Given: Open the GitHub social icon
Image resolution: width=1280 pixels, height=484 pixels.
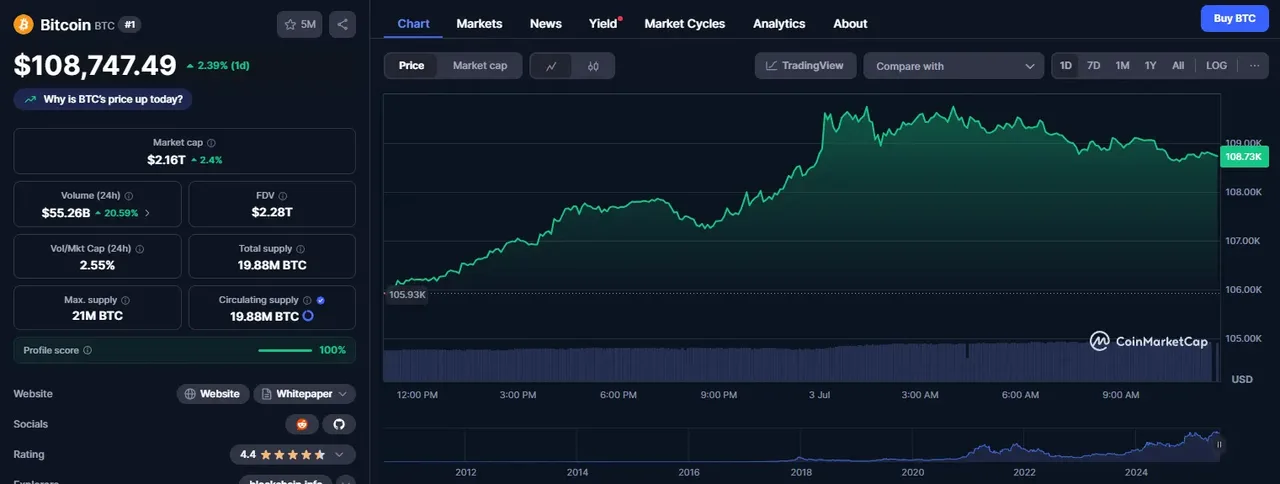Looking at the screenshot, I should click(x=339, y=424).
